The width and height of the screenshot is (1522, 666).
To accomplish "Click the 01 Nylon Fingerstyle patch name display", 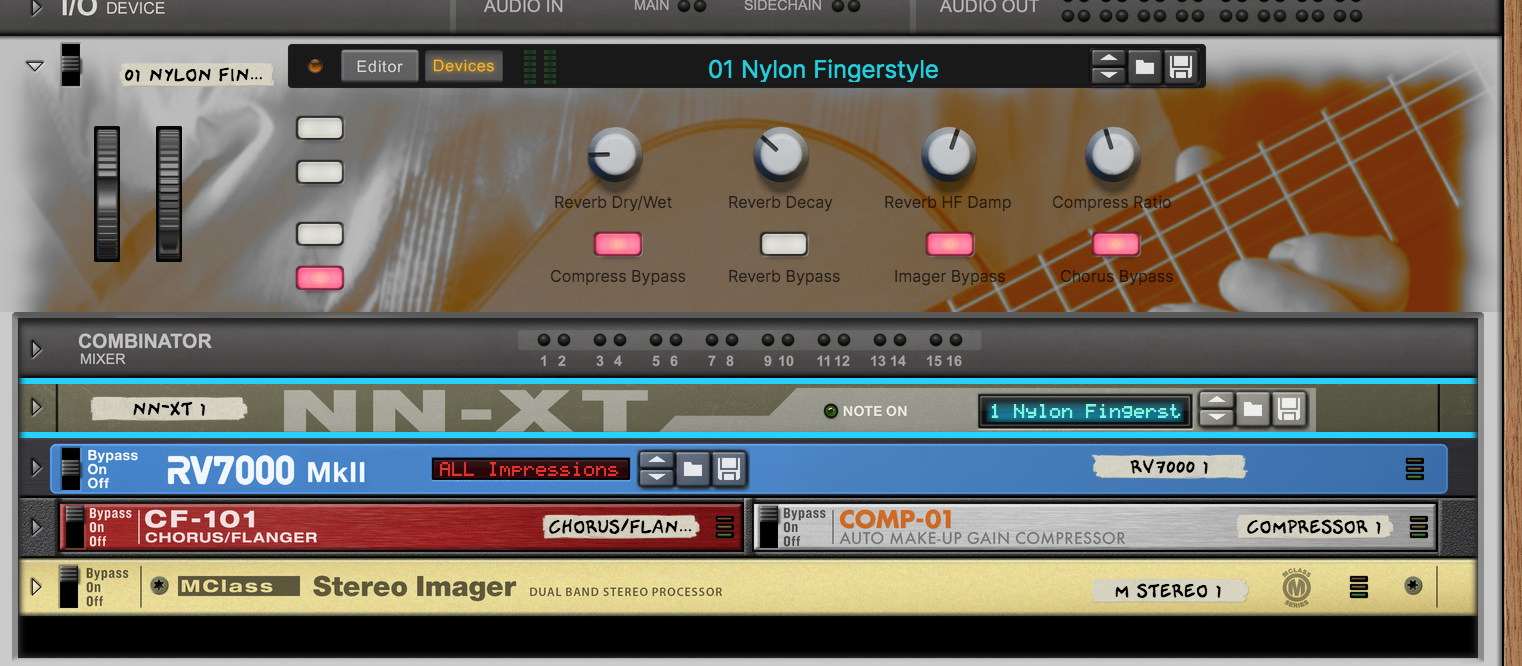I will (x=823, y=69).
